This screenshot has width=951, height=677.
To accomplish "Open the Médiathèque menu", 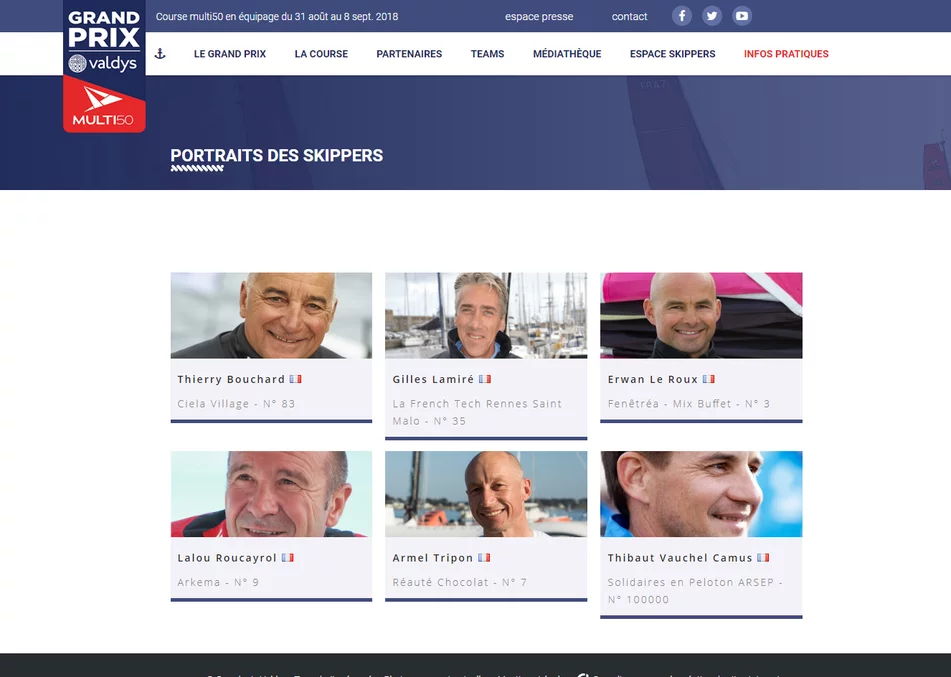I will 567,54.
